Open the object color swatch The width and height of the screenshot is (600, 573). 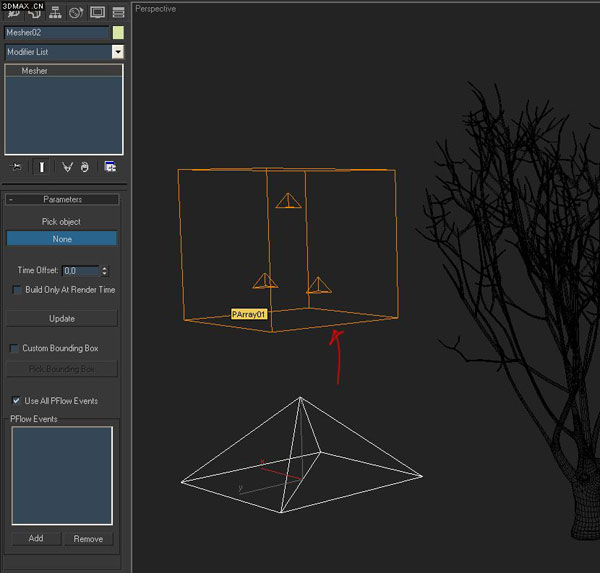click(x=118, y=33)
